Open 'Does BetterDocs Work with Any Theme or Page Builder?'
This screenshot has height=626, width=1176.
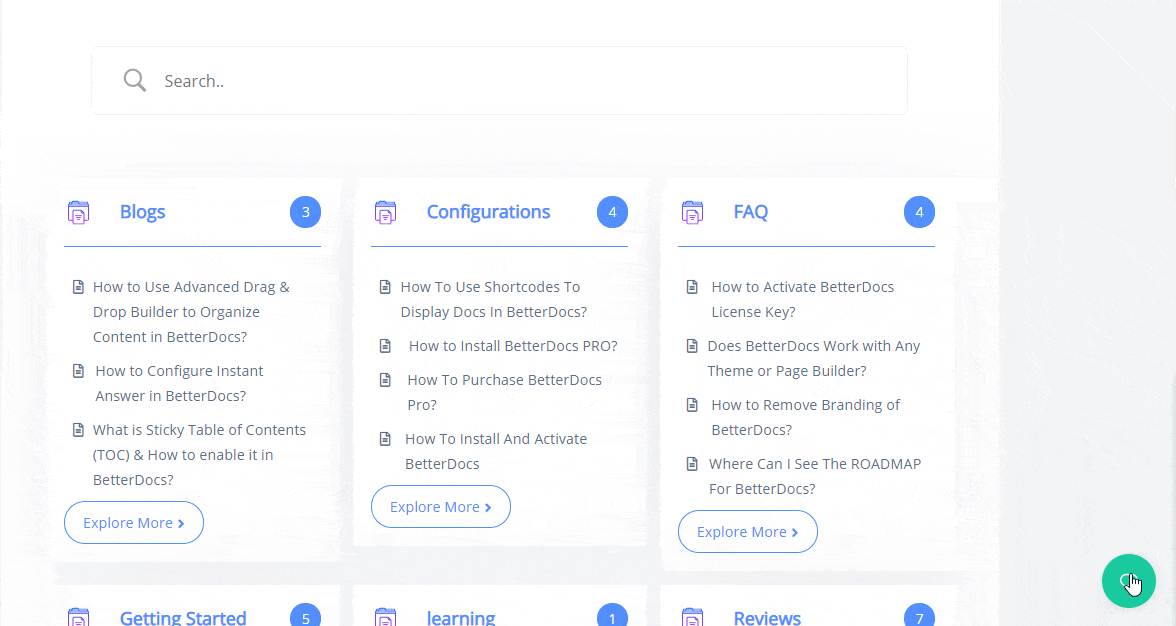(813, 358)
